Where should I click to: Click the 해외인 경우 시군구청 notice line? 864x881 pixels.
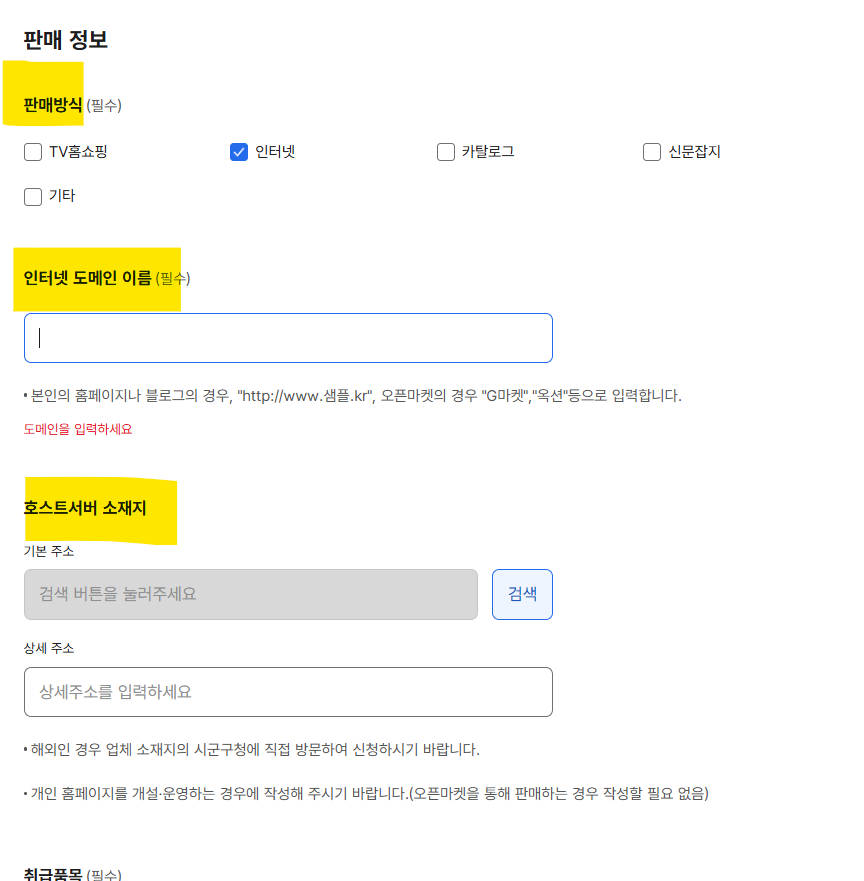click(252, 750)
